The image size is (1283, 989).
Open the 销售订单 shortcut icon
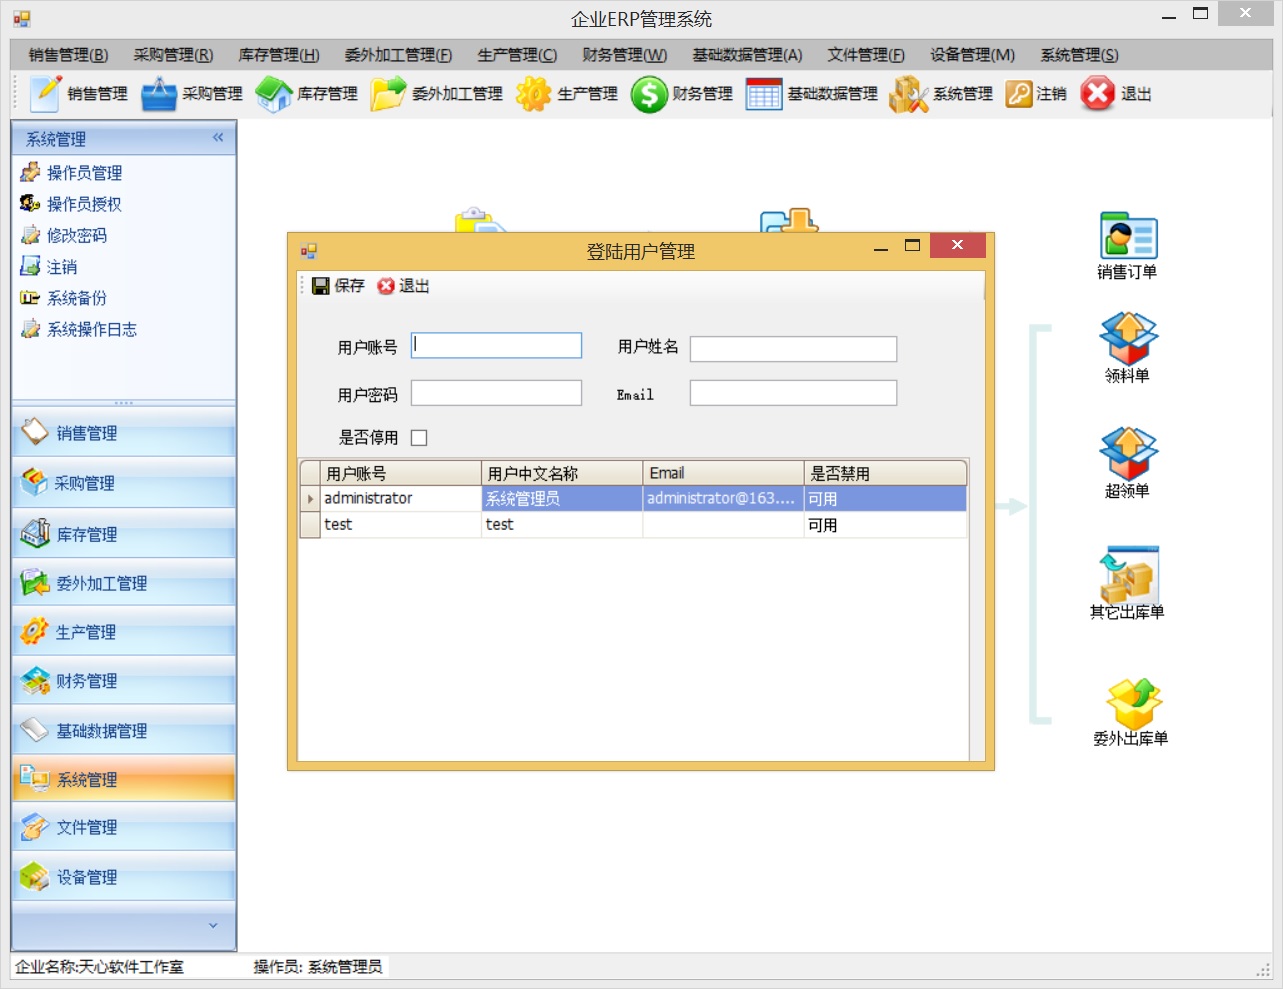point(1128,237)
